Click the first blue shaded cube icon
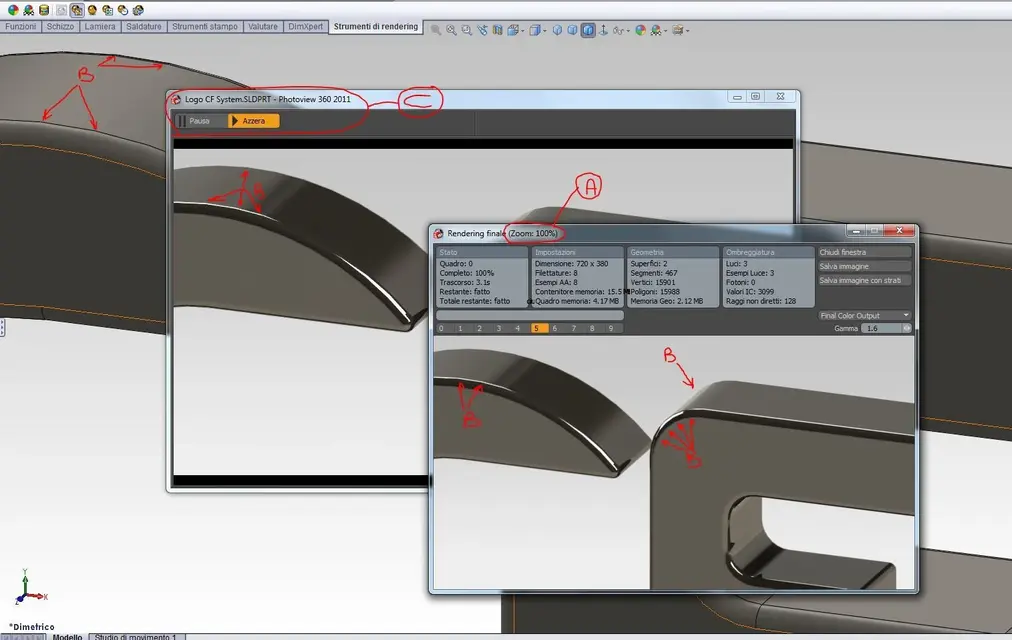The image size is (1012, 640). (558, 30)
